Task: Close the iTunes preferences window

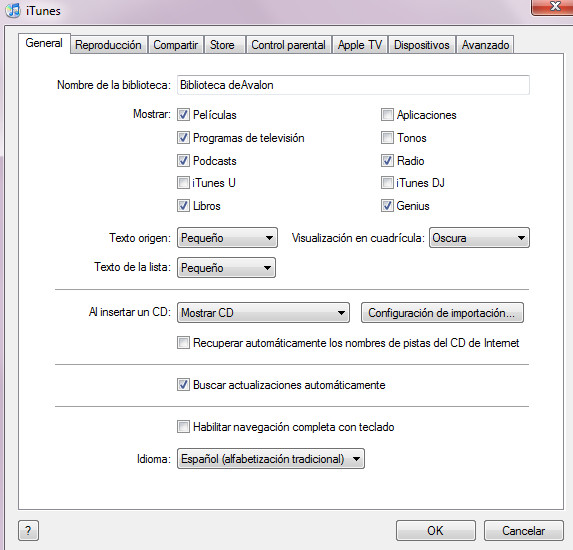Action: click(x=553, y=7)
